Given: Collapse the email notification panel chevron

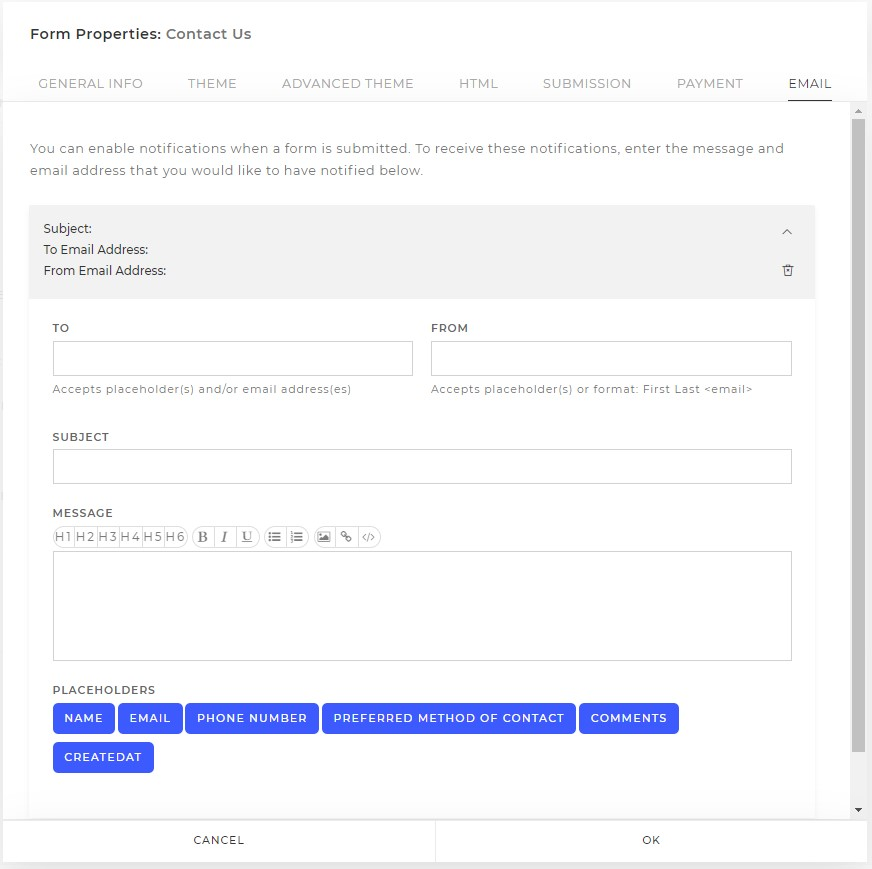Looking at the screenshot, I should coord(787,231).
